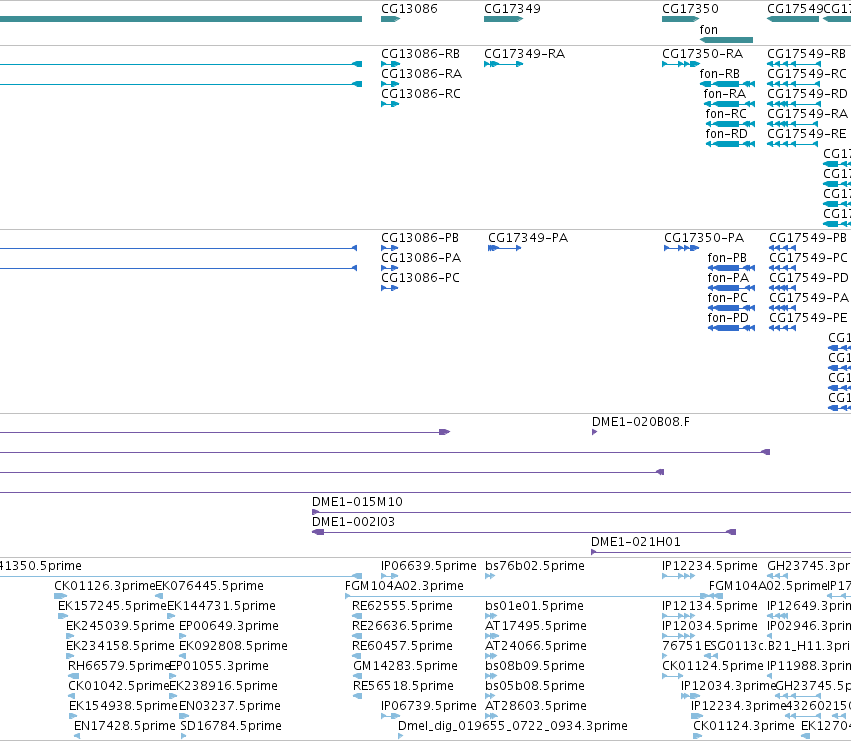851x741 pixels.
Task: Open EST EK245039.5prime
Action: pyautogui.click(x=120, y=626)
